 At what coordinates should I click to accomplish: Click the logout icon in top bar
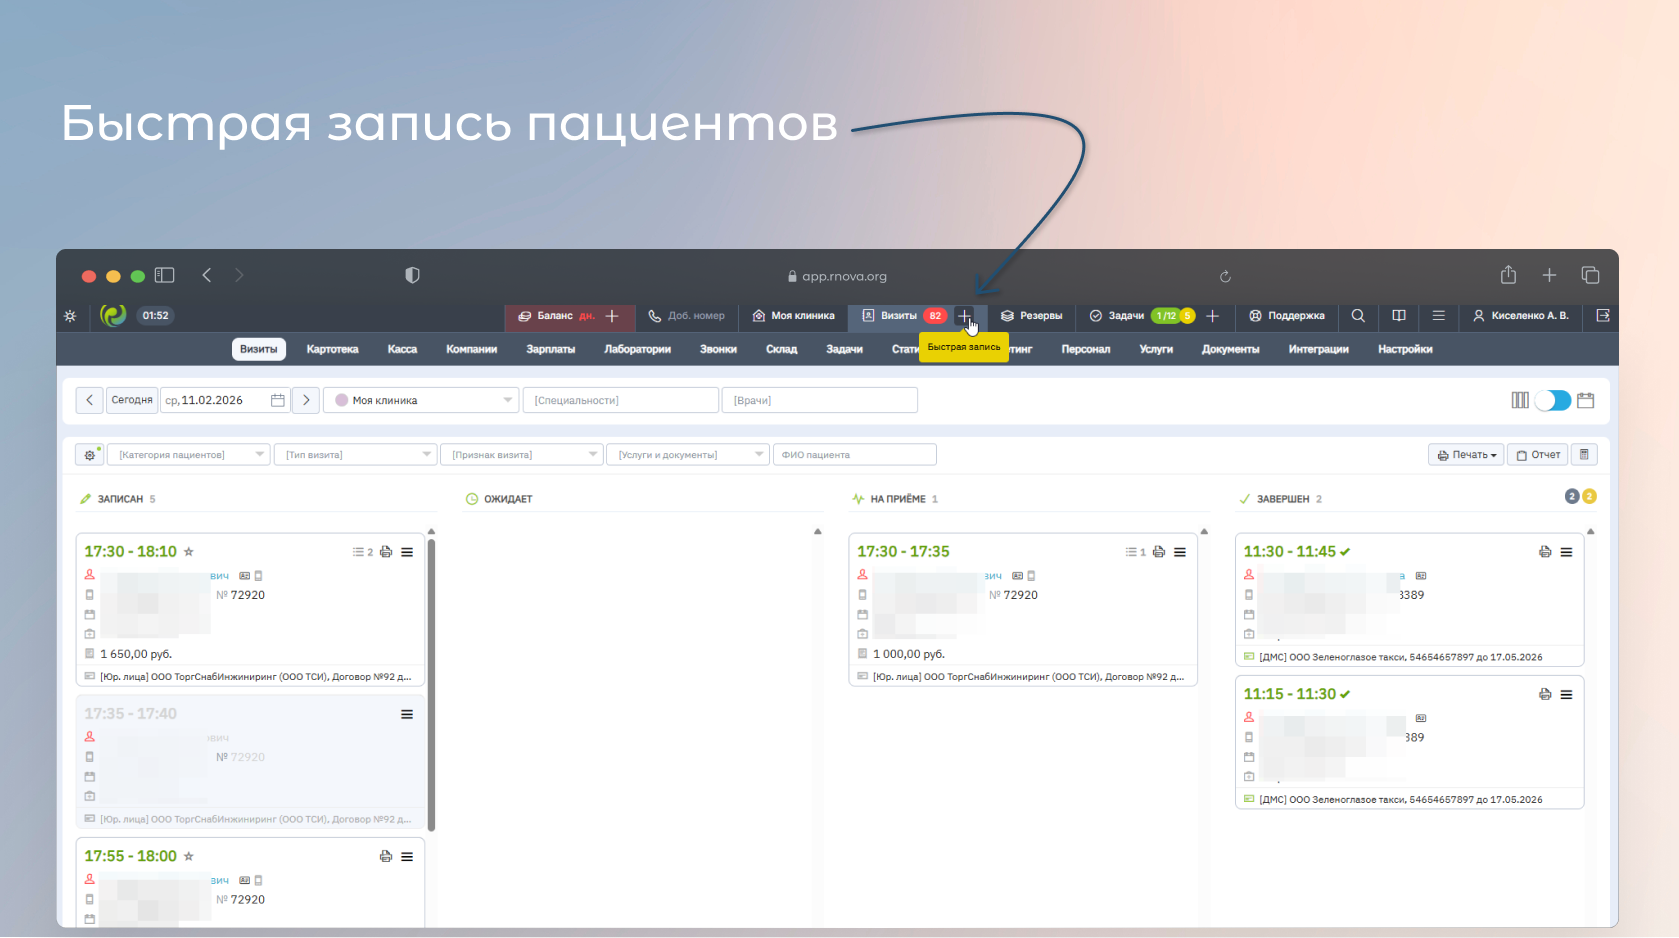click(x=1603, y=316)
